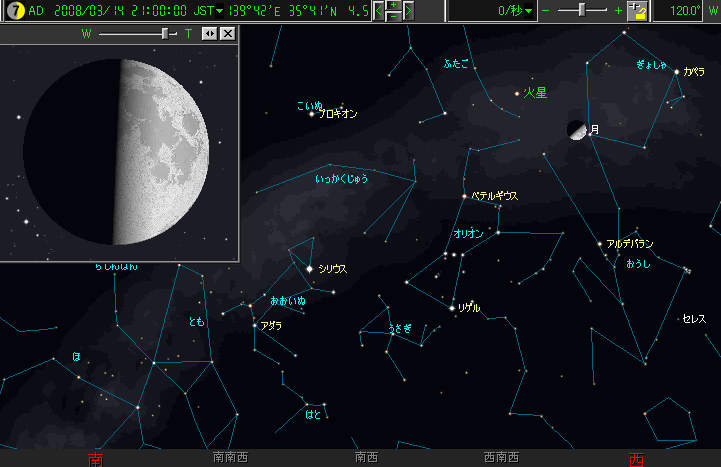Decrease time step with minus button
The image size is (721, 467).
coord(394,17)
